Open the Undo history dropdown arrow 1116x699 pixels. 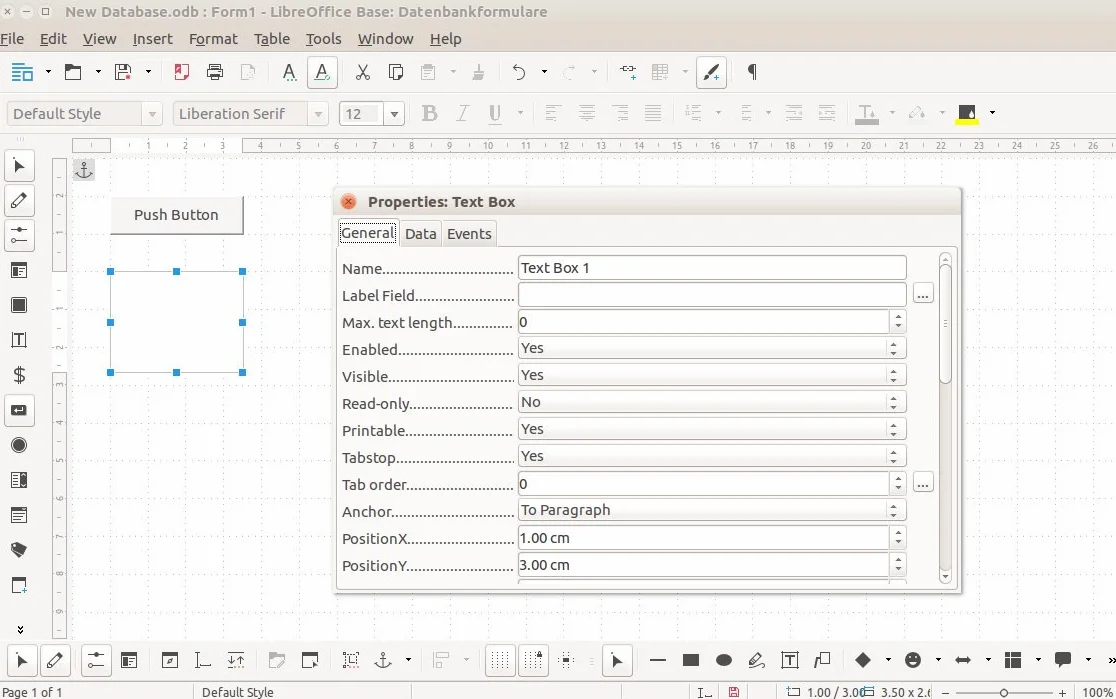tap(544, 72)
